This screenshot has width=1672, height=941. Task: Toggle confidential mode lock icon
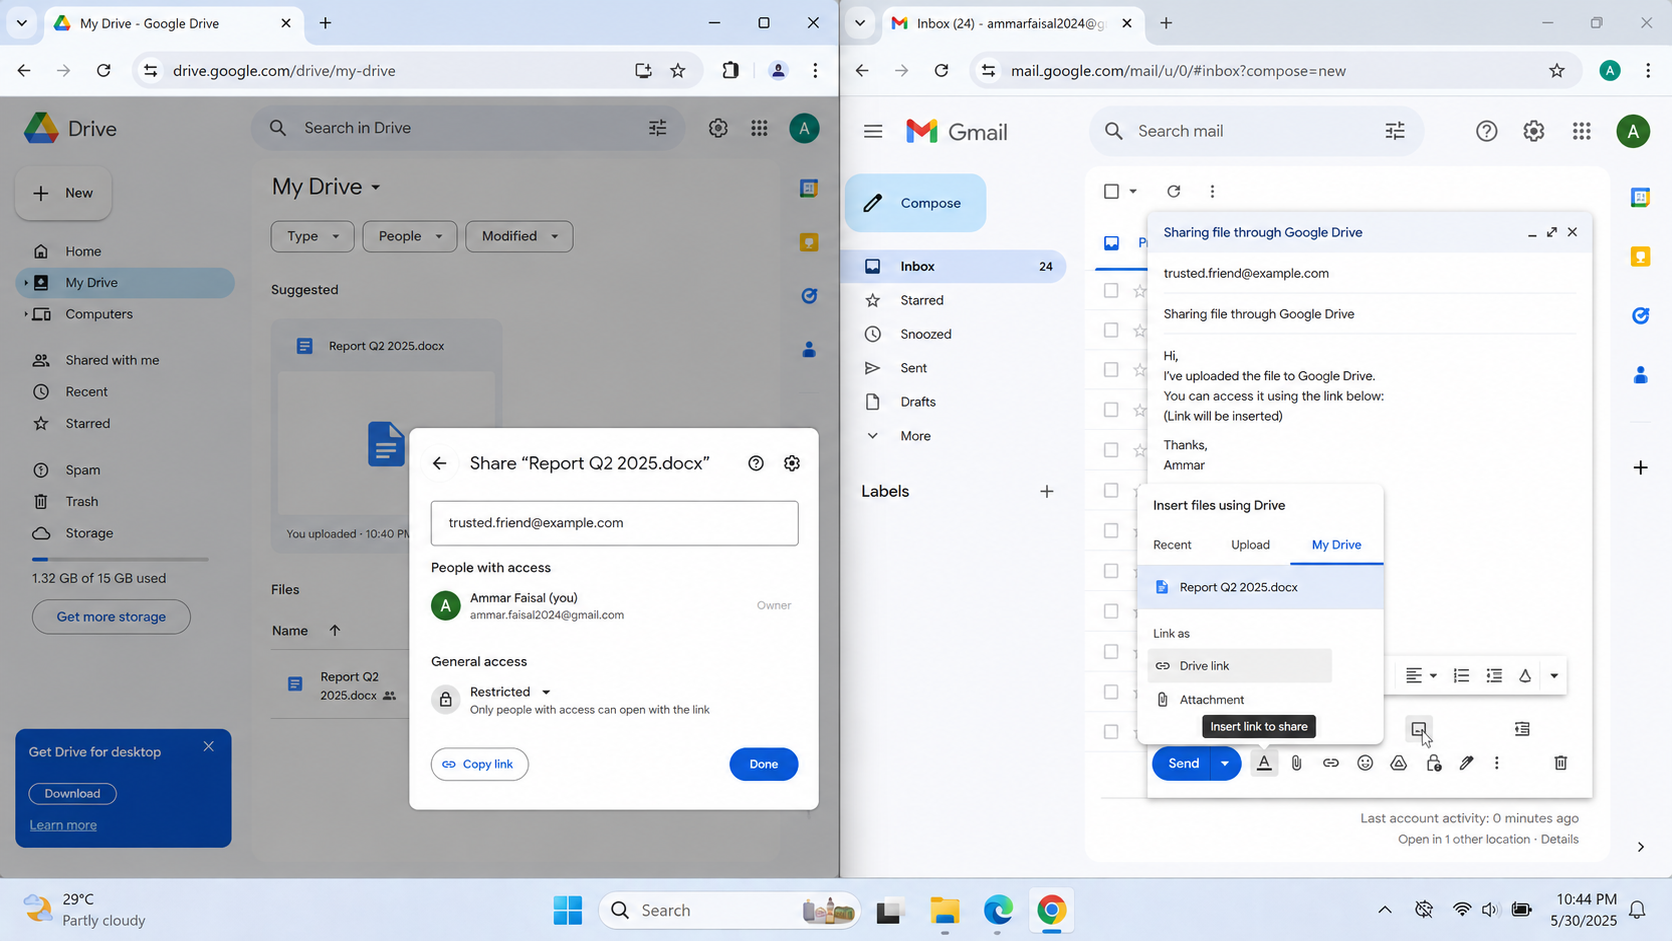1433,763
